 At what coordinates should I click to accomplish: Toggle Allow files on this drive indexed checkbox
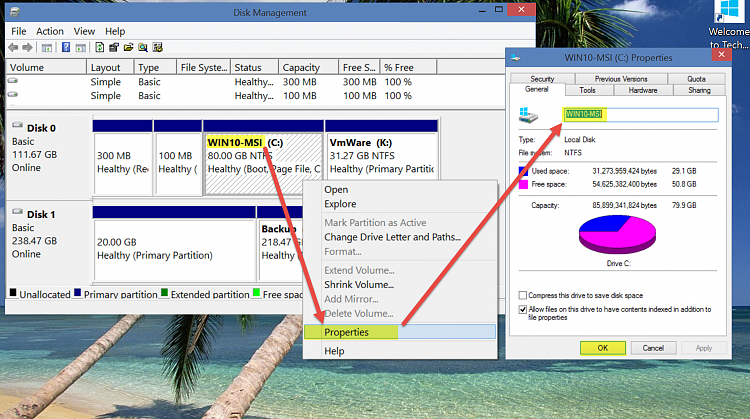(523, 309)
